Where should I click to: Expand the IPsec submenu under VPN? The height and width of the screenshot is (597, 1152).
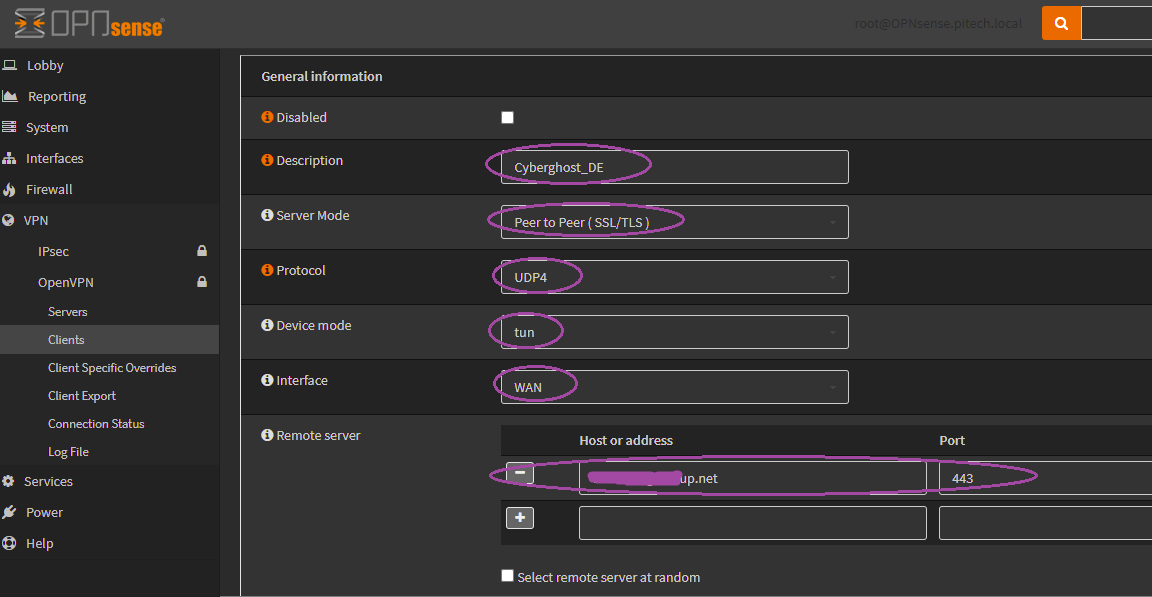tap(54, 251)
